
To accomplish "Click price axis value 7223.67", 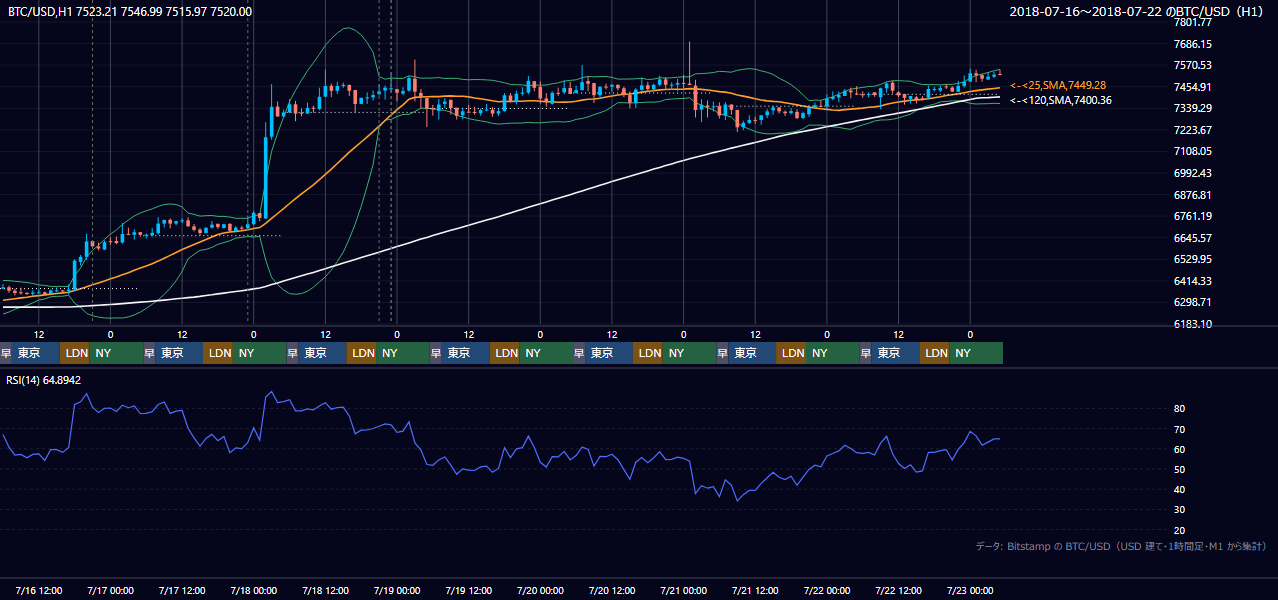I will 1193,130.
